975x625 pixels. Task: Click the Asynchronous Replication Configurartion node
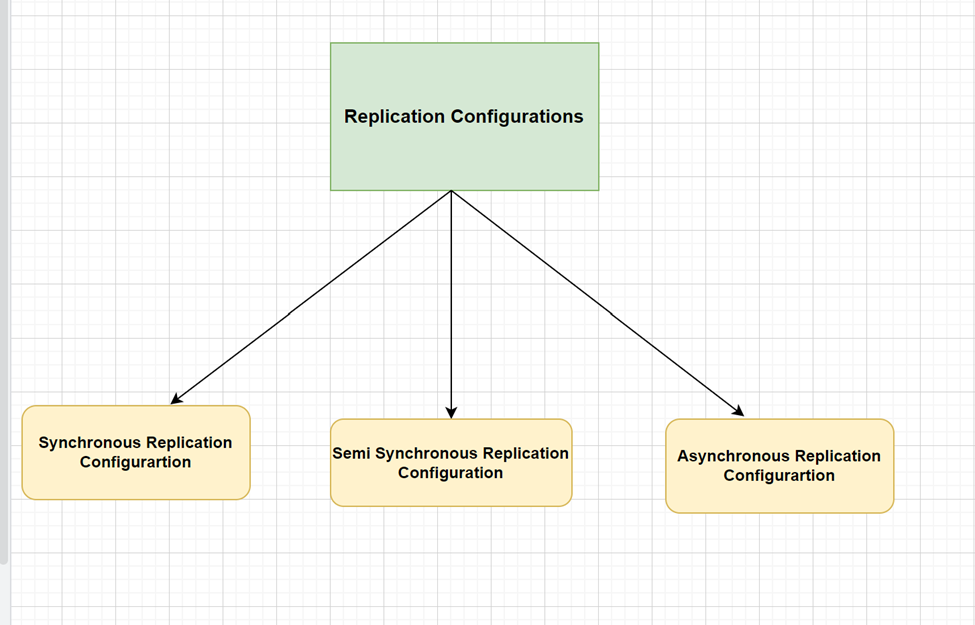779,466
